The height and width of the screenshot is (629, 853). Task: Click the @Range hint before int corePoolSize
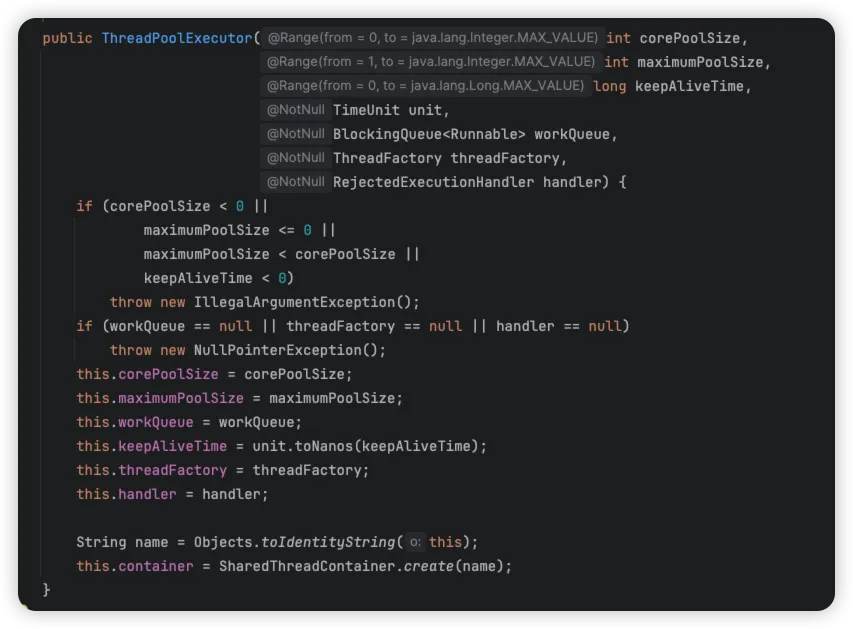point(432,38)
